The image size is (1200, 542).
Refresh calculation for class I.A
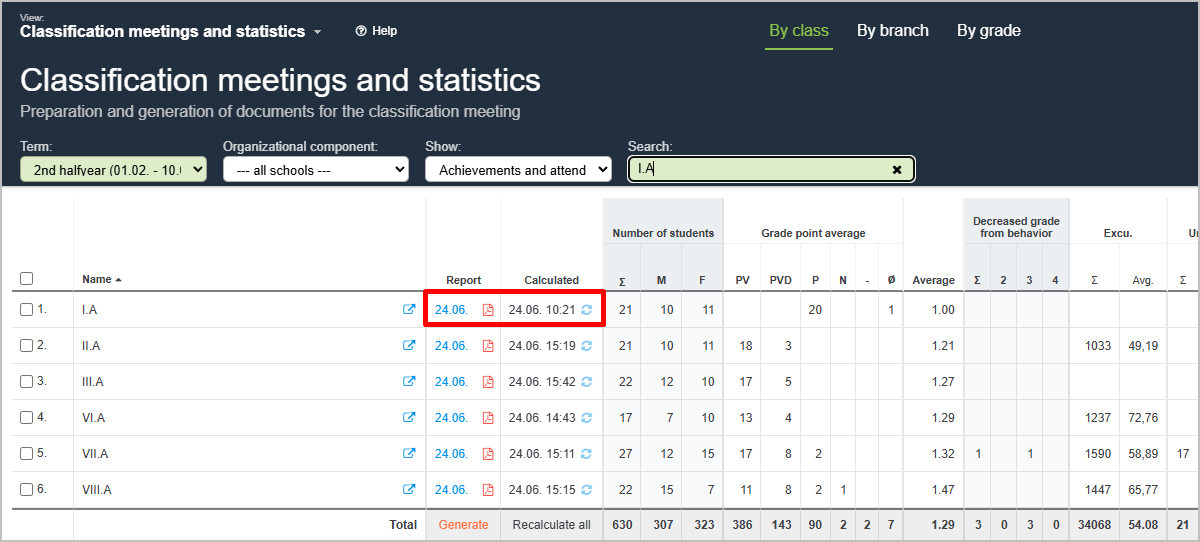[587, 310]
